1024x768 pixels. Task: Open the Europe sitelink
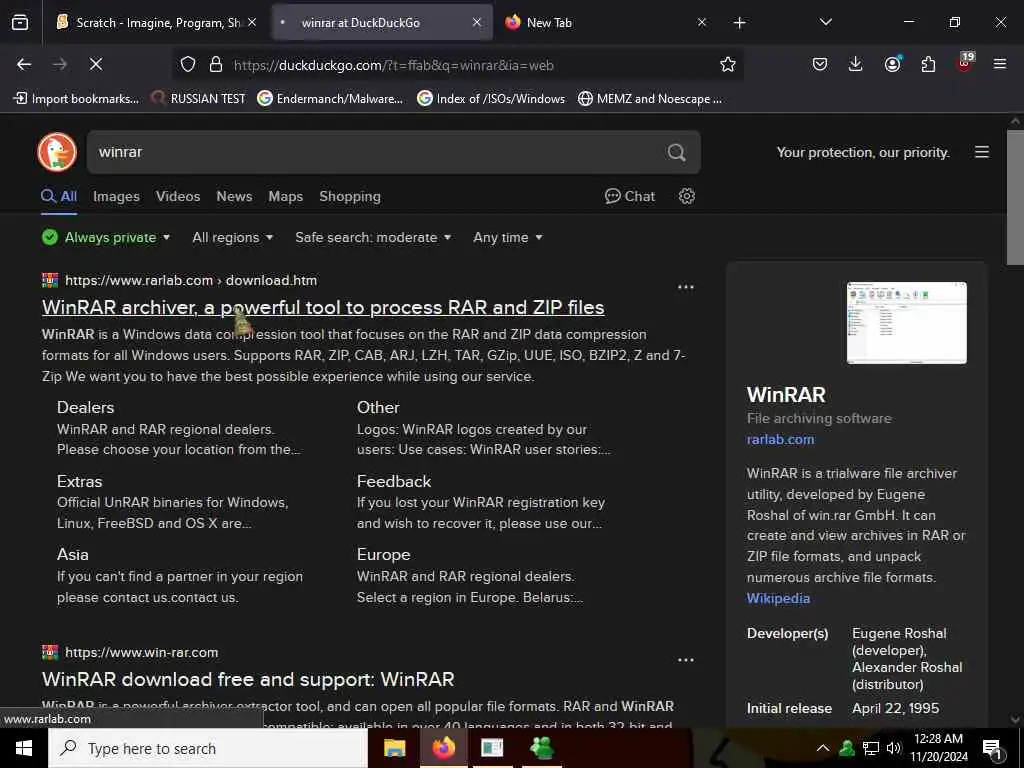(383, 554)
